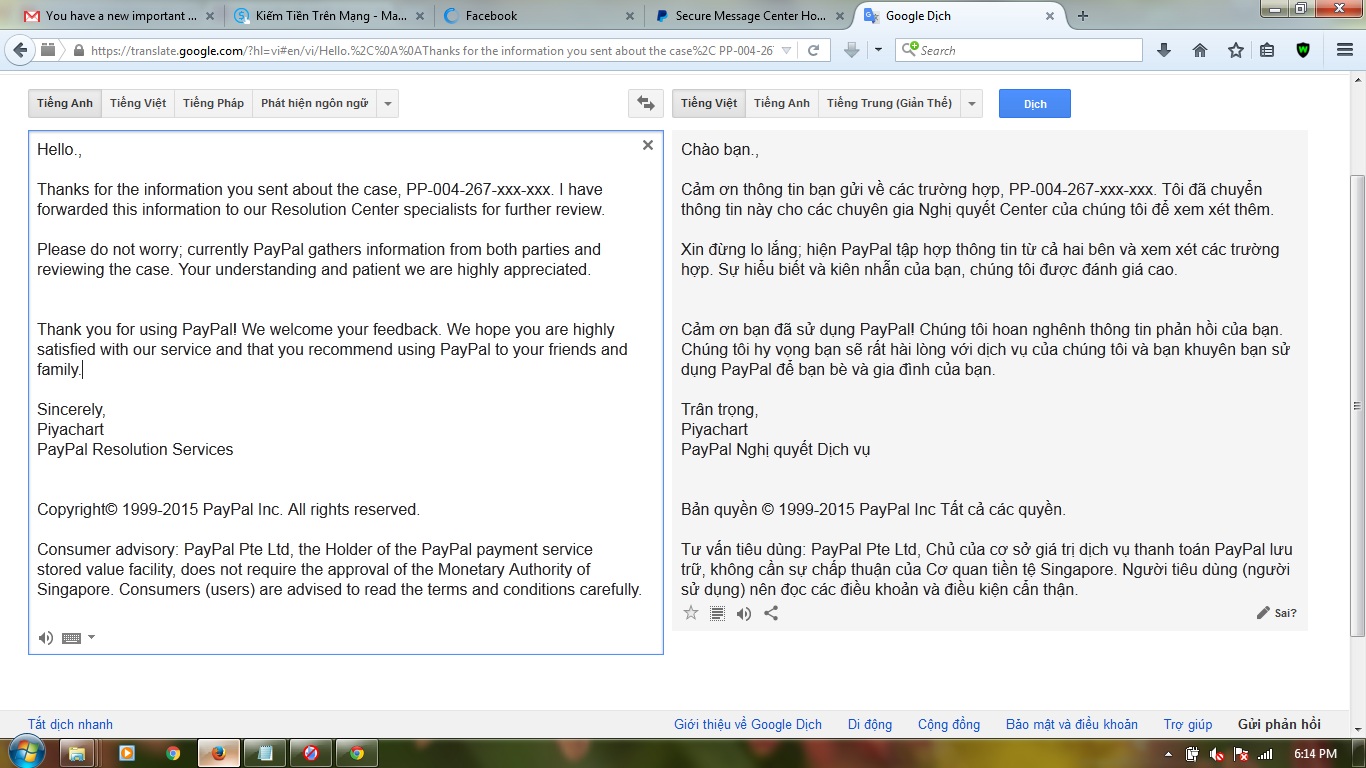The width and height of the screenshot is (1366, 768).
Task: Click the page vertical scrollbar
Action: click(x=1357, y=405)
